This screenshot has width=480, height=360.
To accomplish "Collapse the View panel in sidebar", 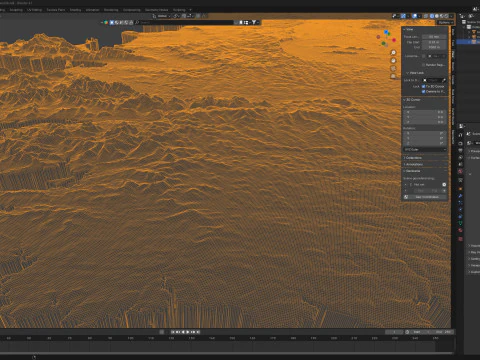I will click(409, 29).
